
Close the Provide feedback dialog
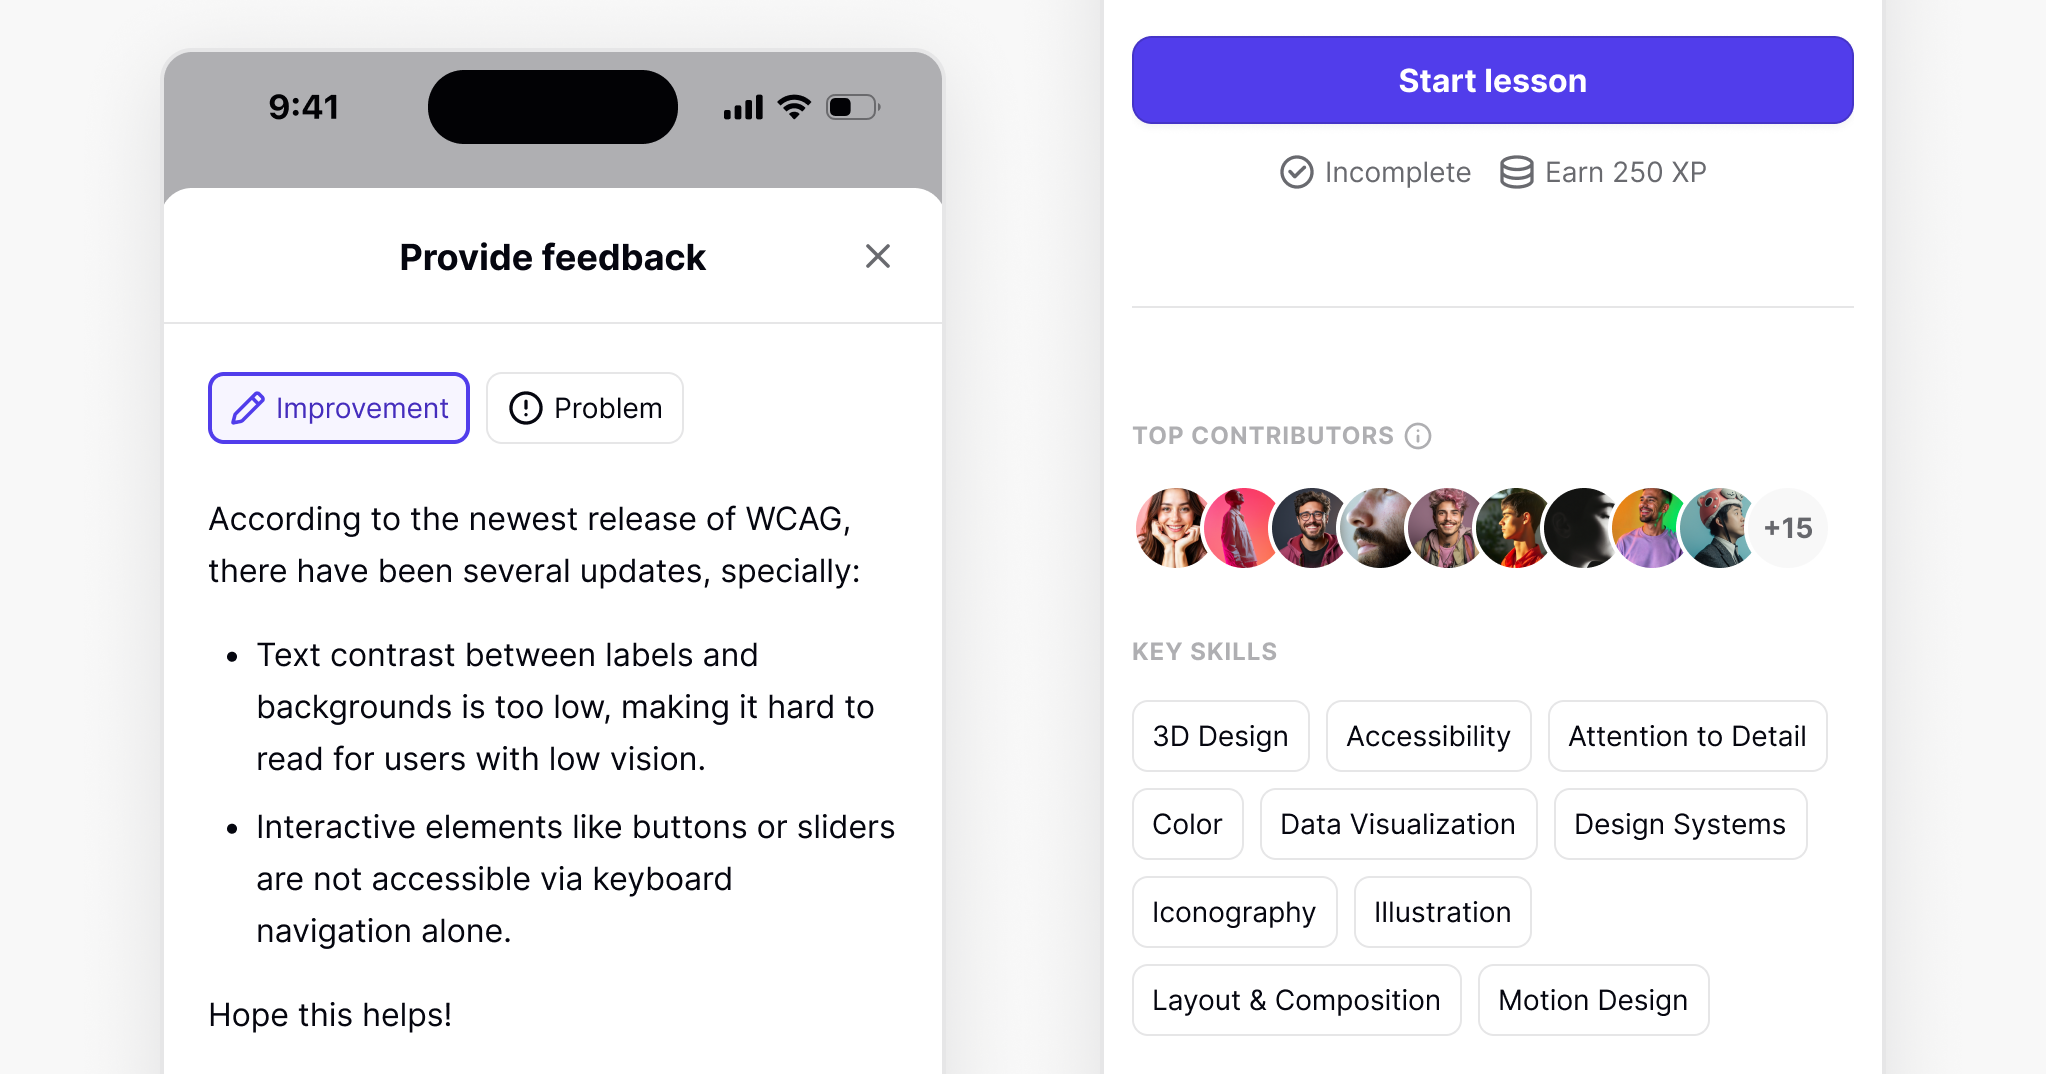pos(877,257)
